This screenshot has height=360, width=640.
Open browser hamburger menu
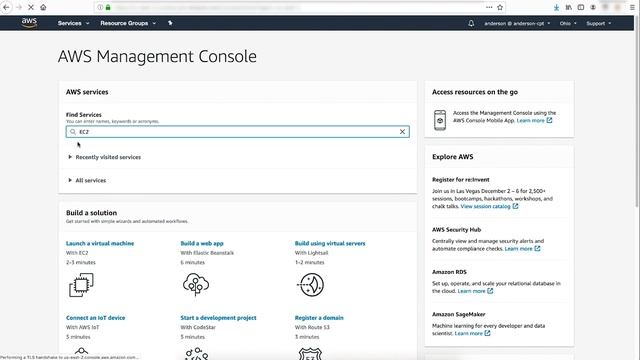[x=632, y=7]
